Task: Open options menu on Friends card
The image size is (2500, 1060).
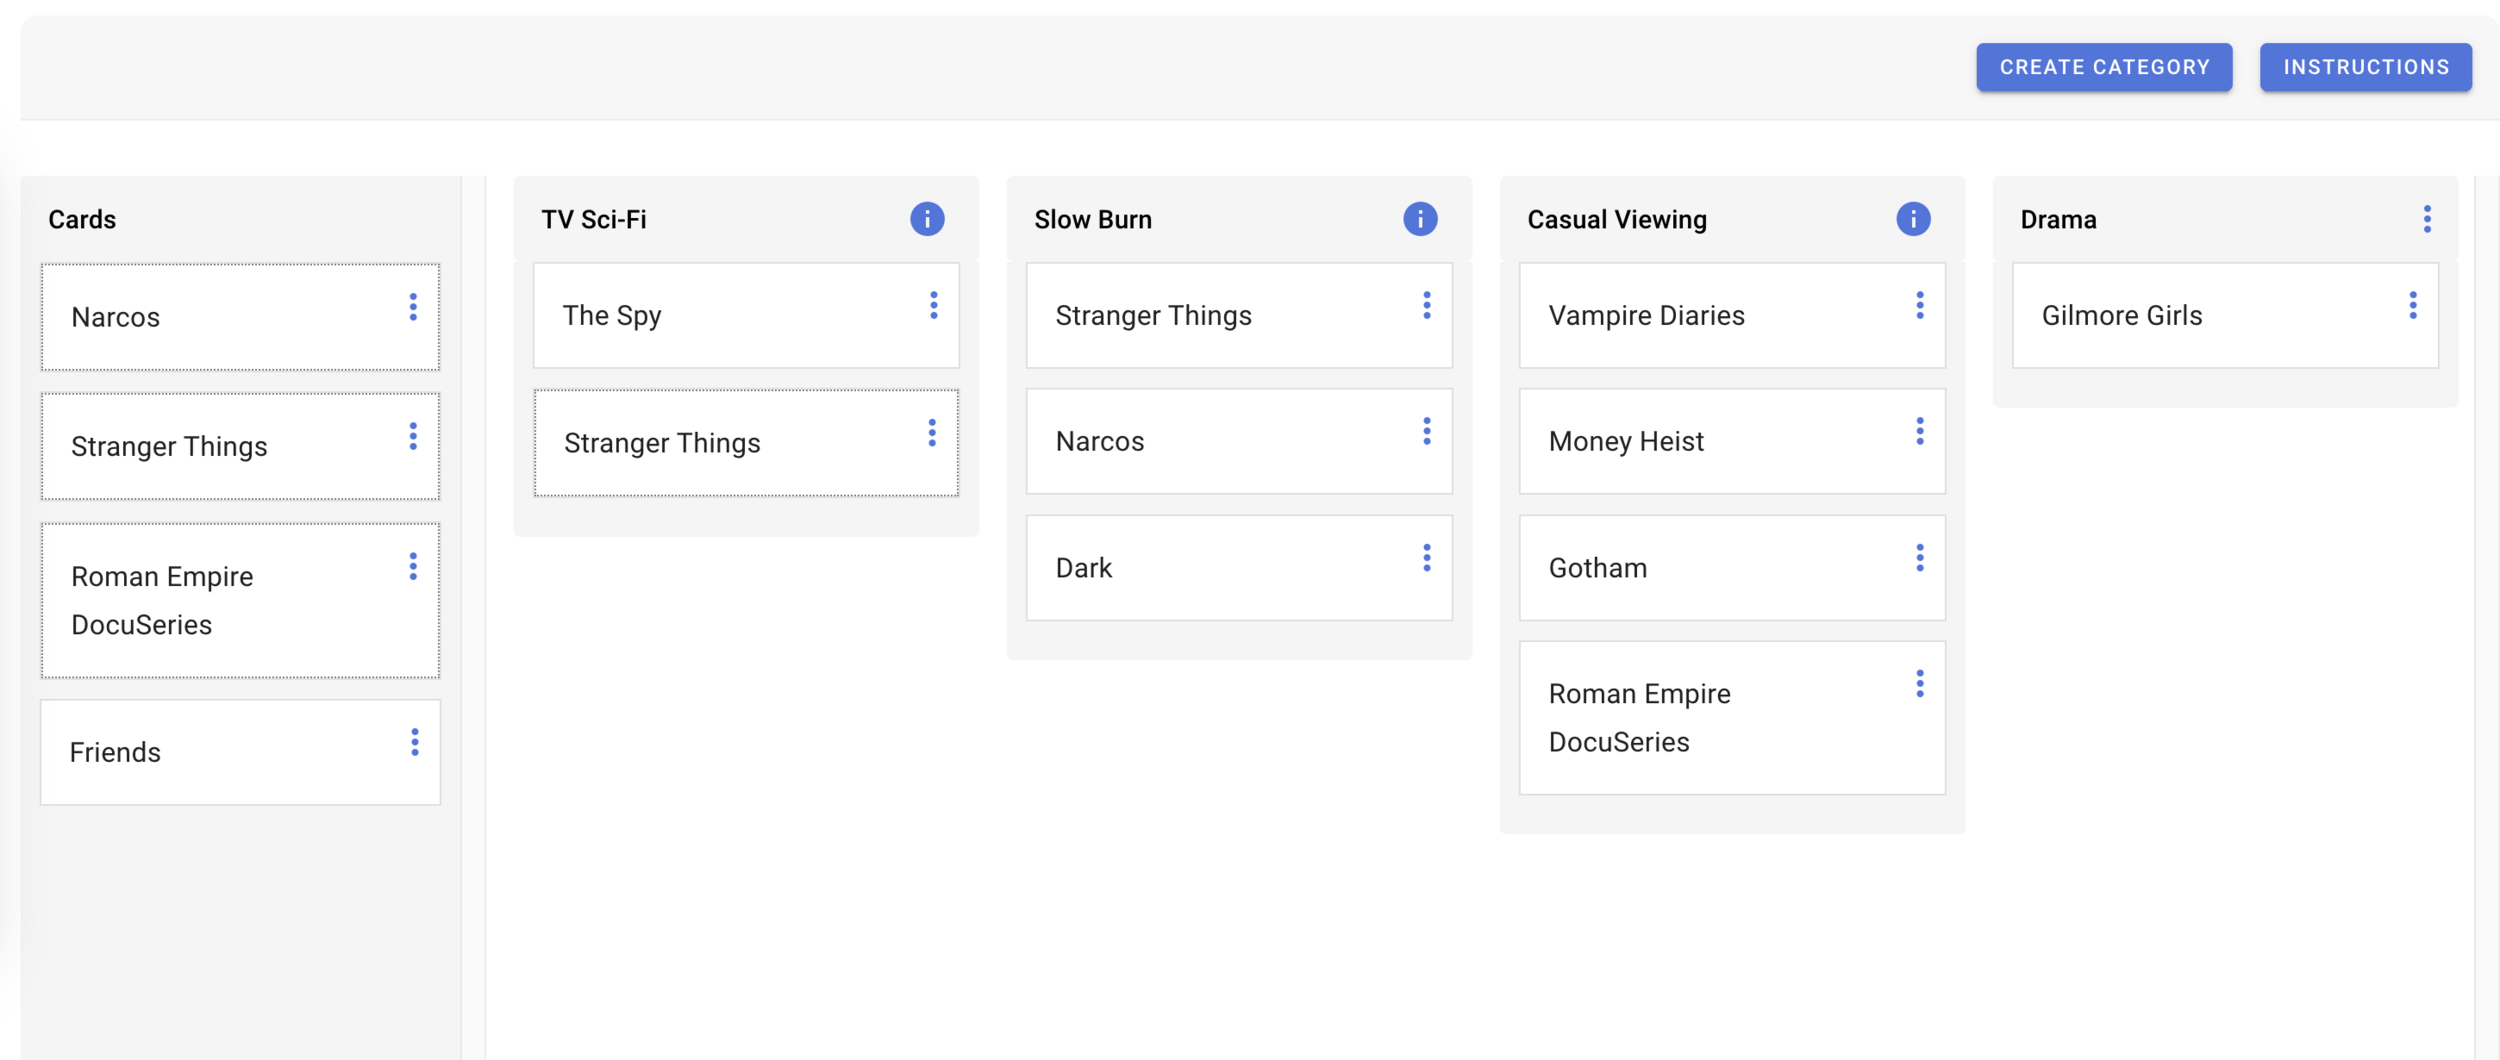Action: point(415,742)
